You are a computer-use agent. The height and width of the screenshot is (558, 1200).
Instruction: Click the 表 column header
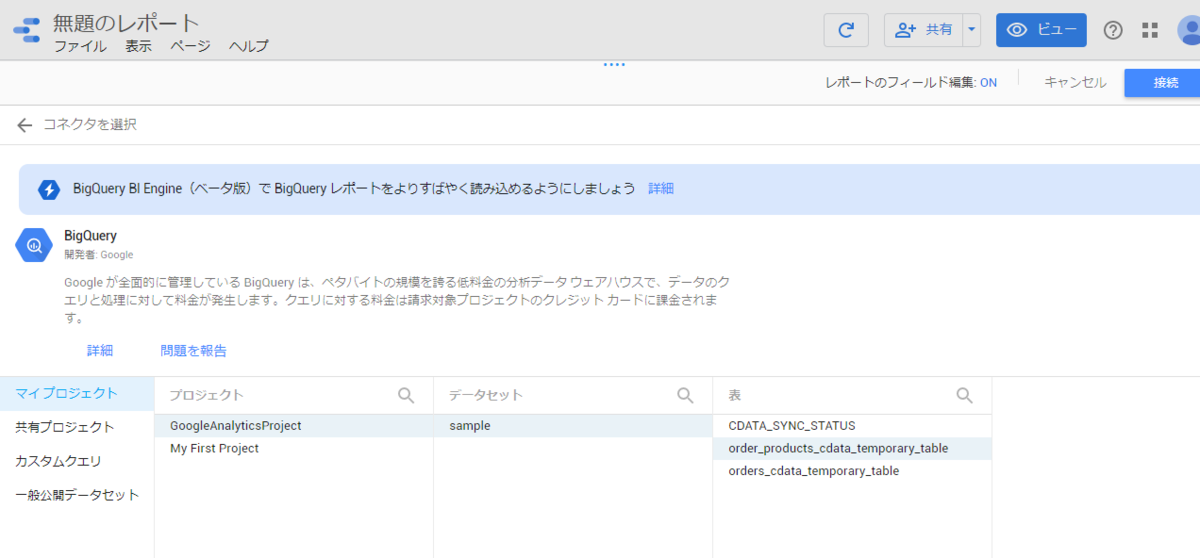tap(735, 396)
